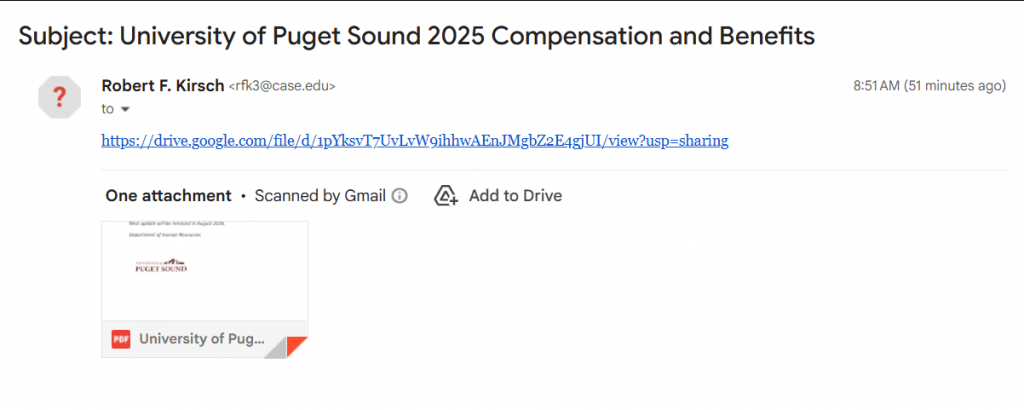1024x410 pixels.
Task: Click the 'Add to Drive' text button
Action: (515, 196)
